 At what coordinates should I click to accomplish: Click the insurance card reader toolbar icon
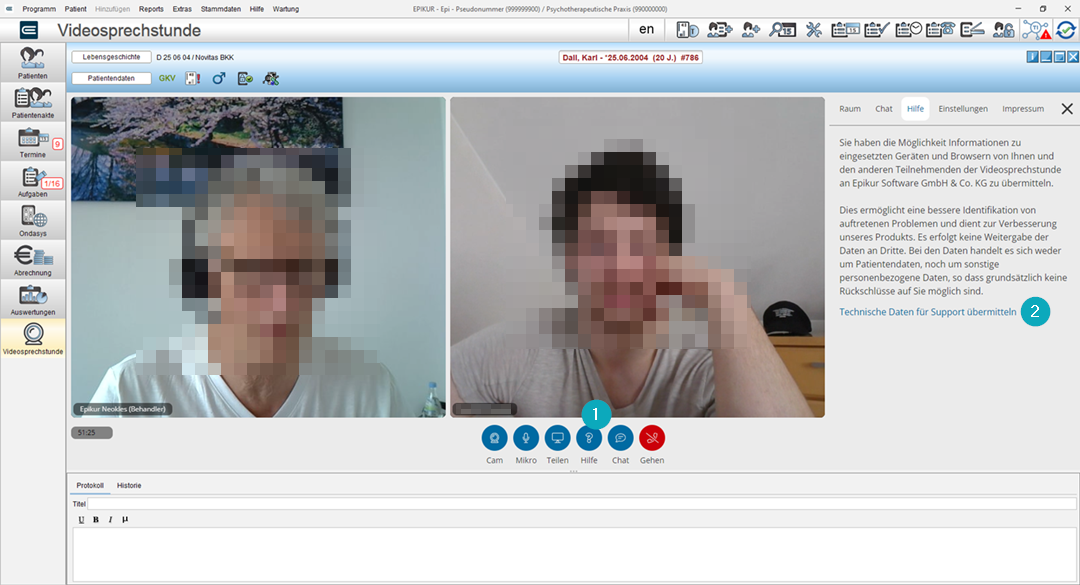click(687, 30)
